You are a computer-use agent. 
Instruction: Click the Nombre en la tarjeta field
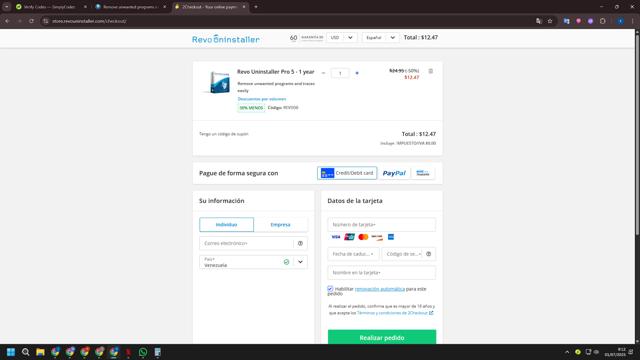(x=382, y=273)
